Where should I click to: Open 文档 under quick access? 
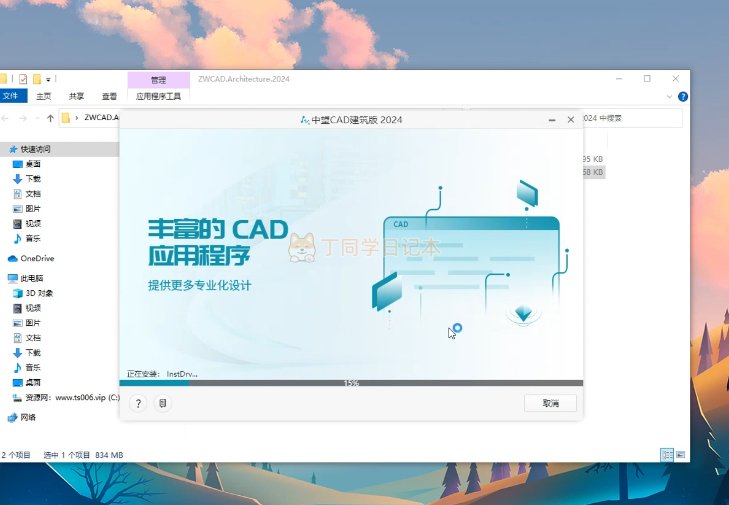pyautogui.click(x=27, y=194)
